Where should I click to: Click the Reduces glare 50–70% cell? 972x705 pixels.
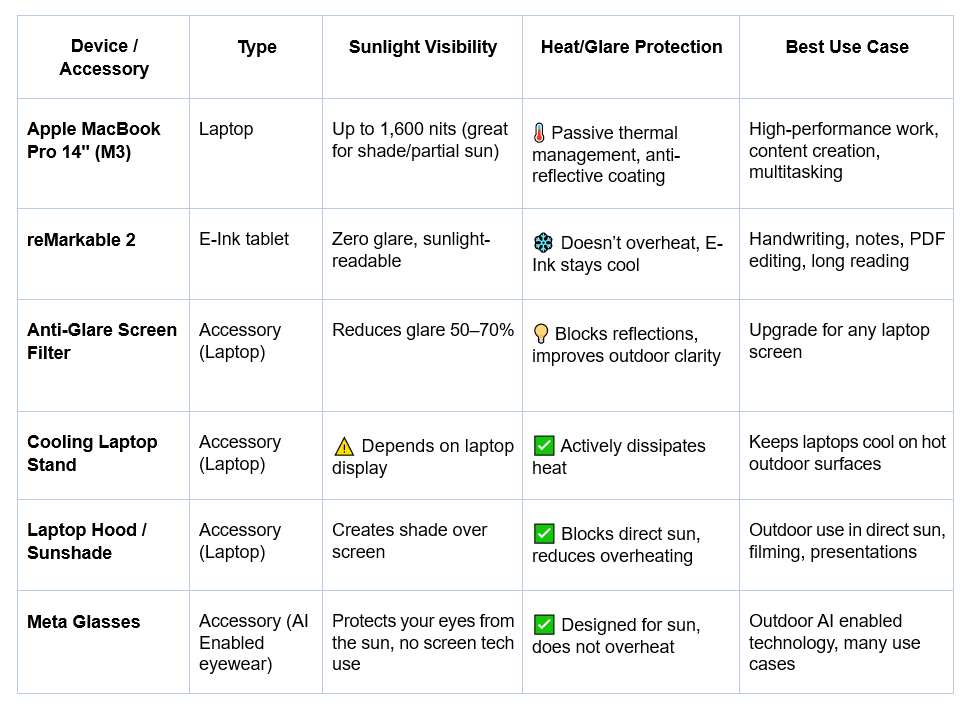[x=423, y=330]
